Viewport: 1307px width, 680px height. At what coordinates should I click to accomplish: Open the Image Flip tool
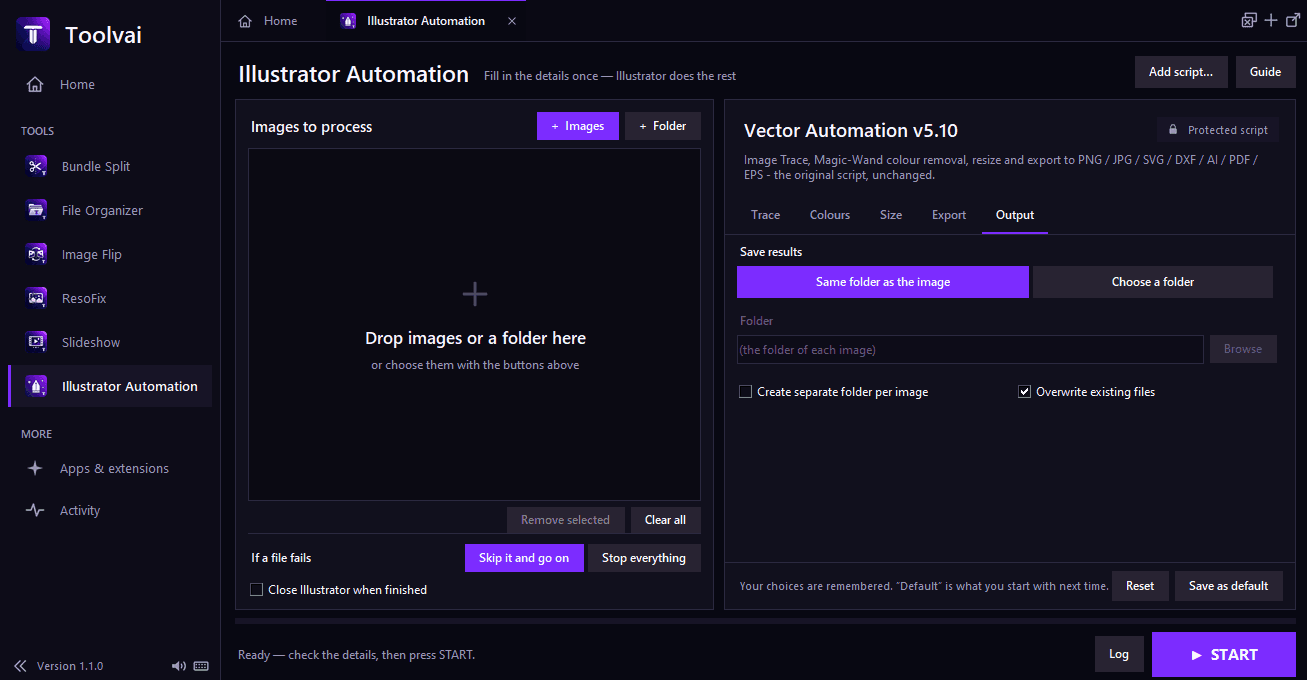110,254
